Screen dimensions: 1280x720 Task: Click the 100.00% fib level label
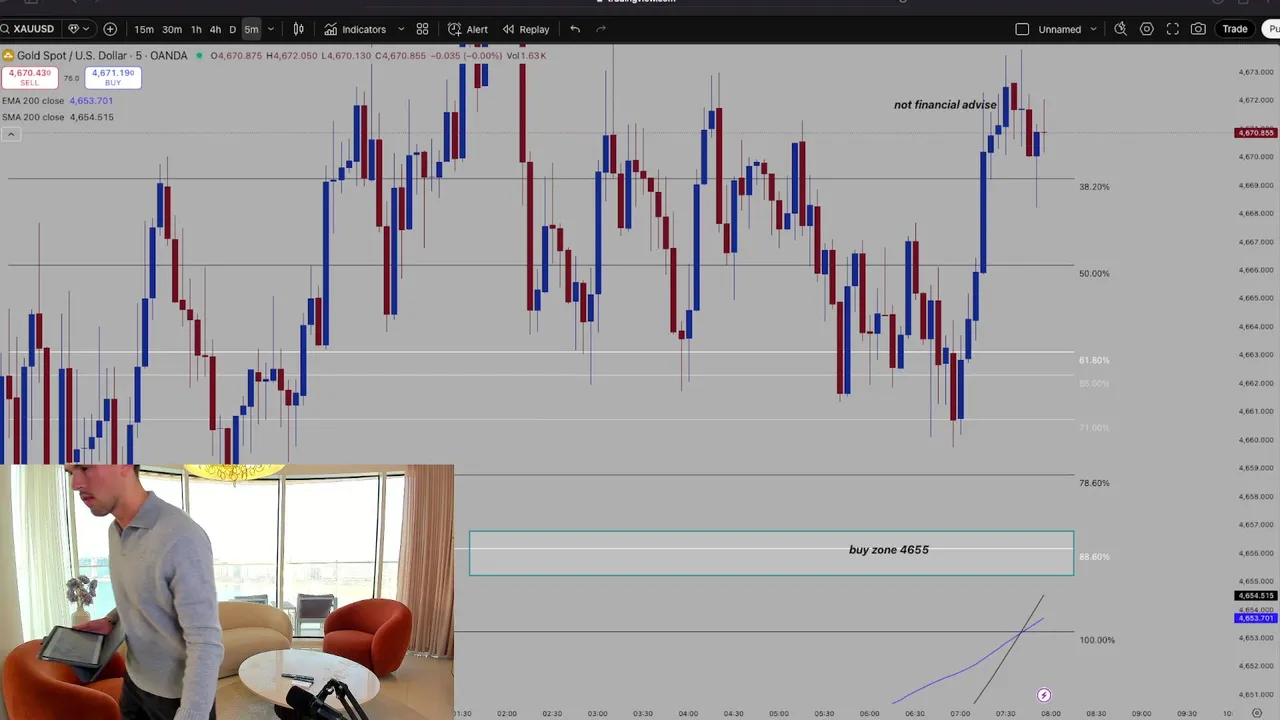point(1097,640)
